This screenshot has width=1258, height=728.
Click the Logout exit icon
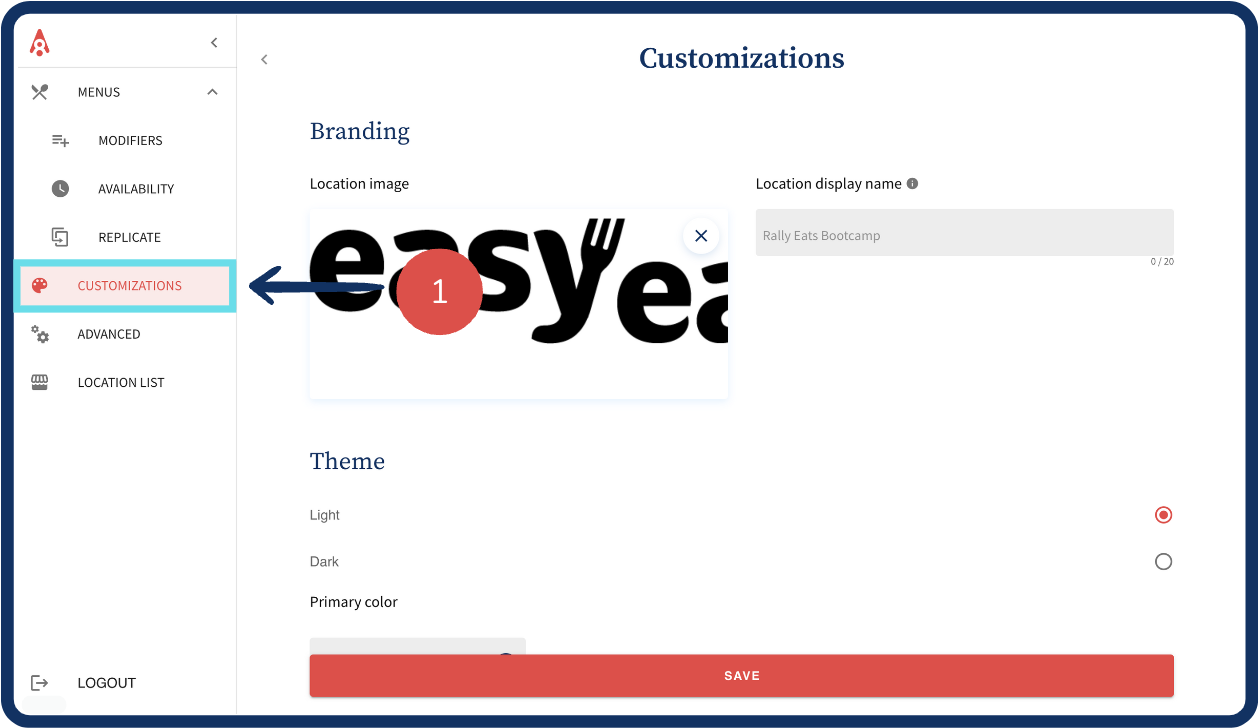tap(39, 683)
